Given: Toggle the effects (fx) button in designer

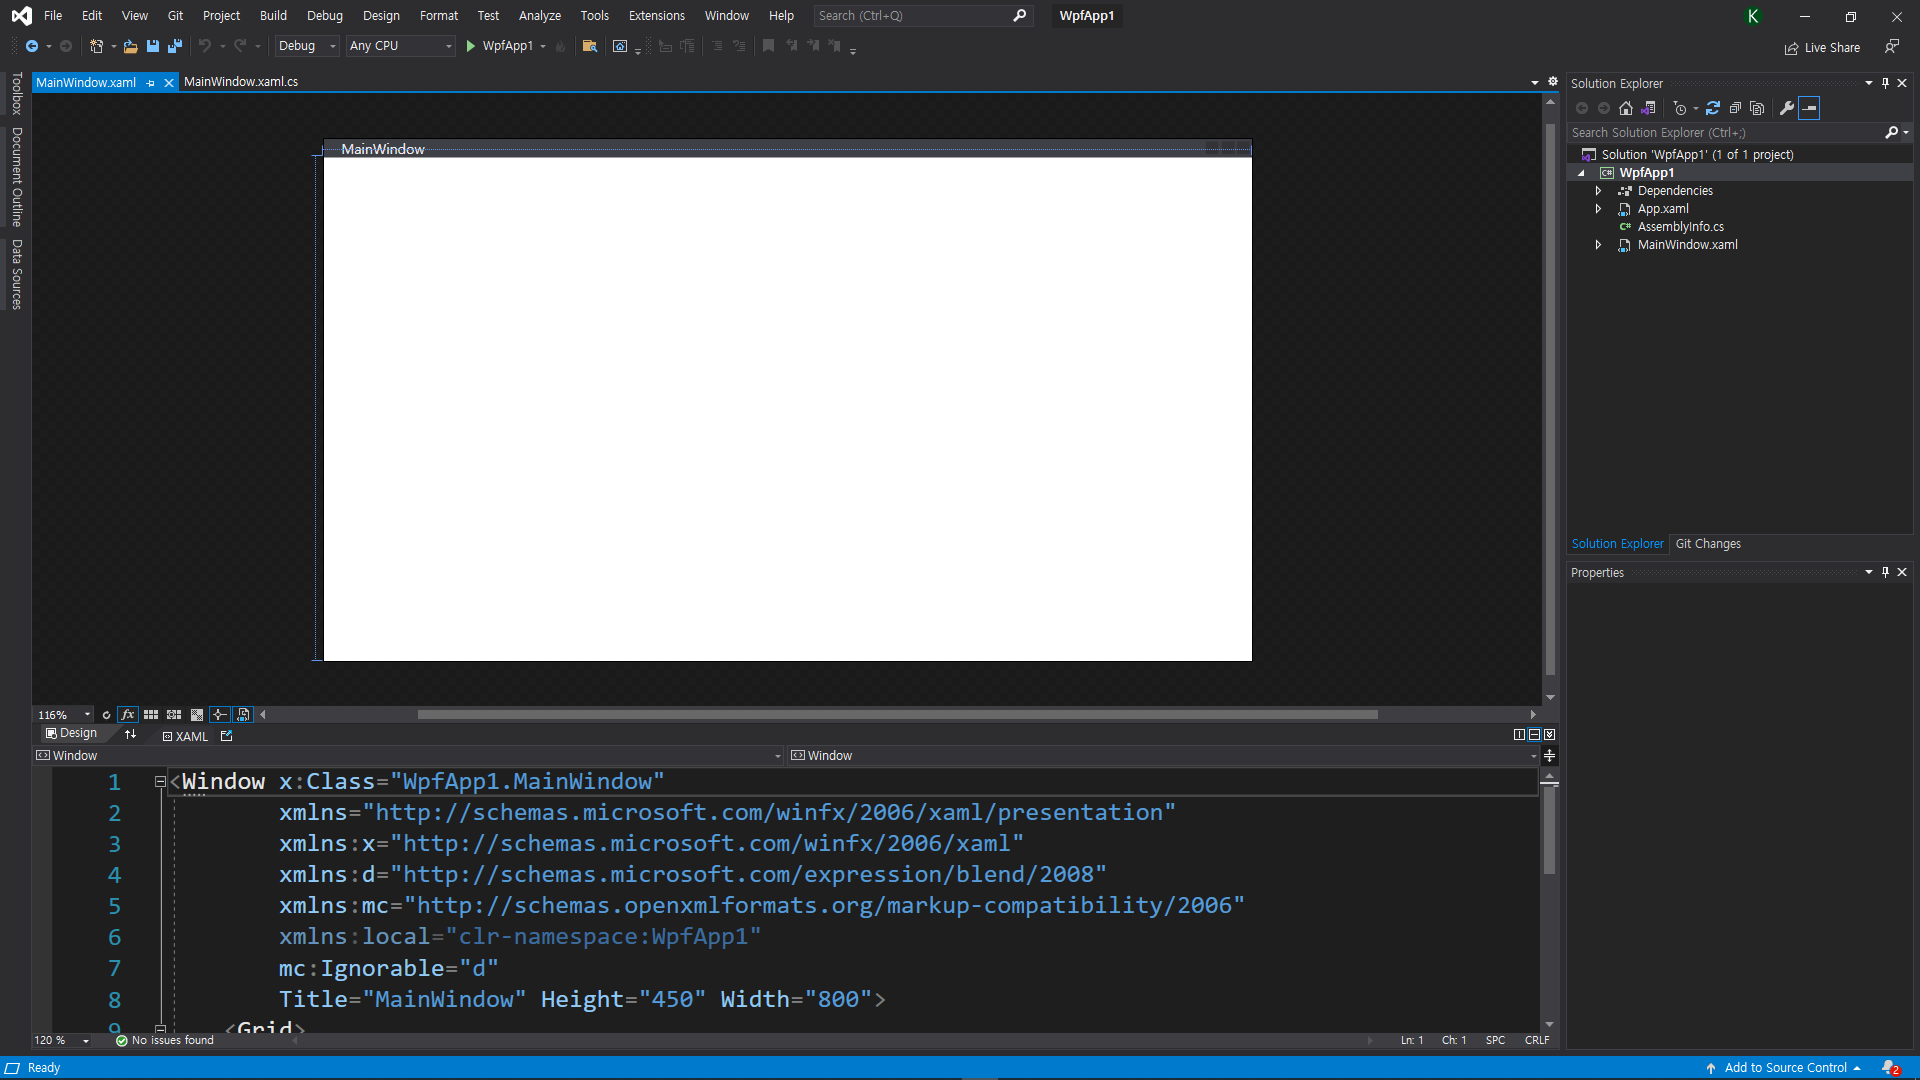Looking at the screenshot, I should click(128, 714).
